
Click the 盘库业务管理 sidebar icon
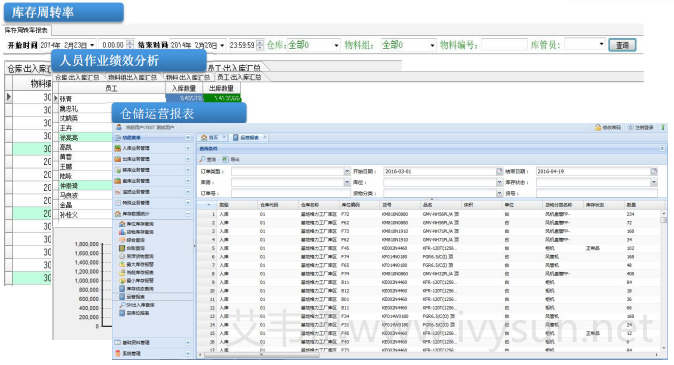(x=118, y=181)
